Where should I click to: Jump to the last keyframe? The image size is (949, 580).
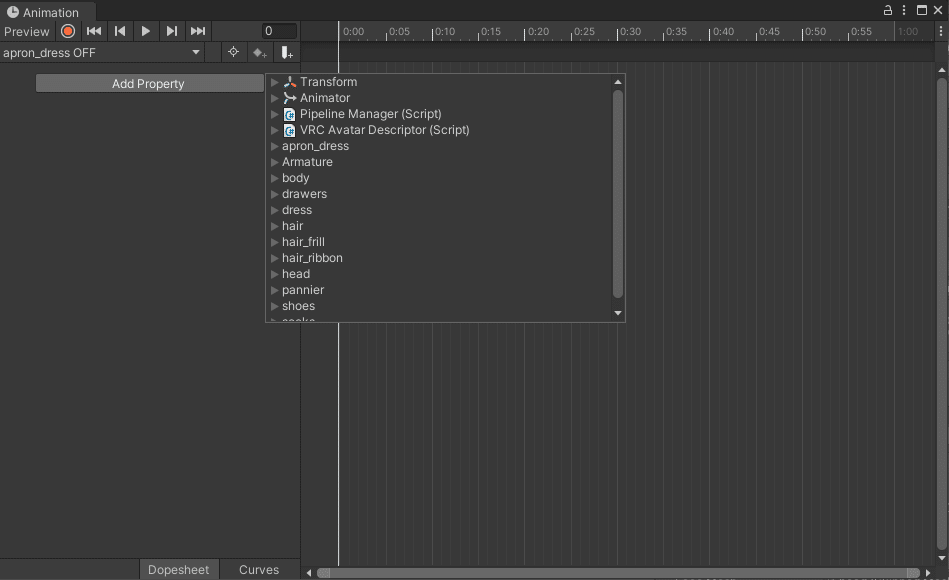tap(198, 31)
